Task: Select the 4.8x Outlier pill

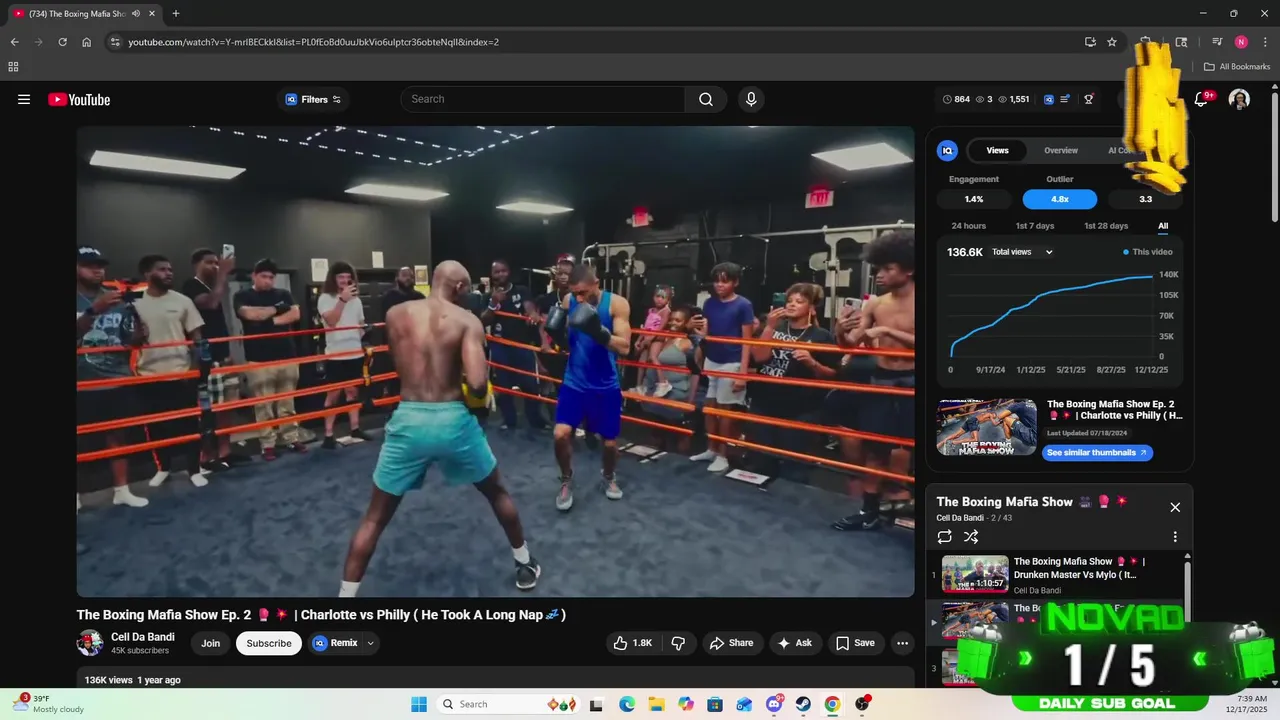Action: 1060,199
